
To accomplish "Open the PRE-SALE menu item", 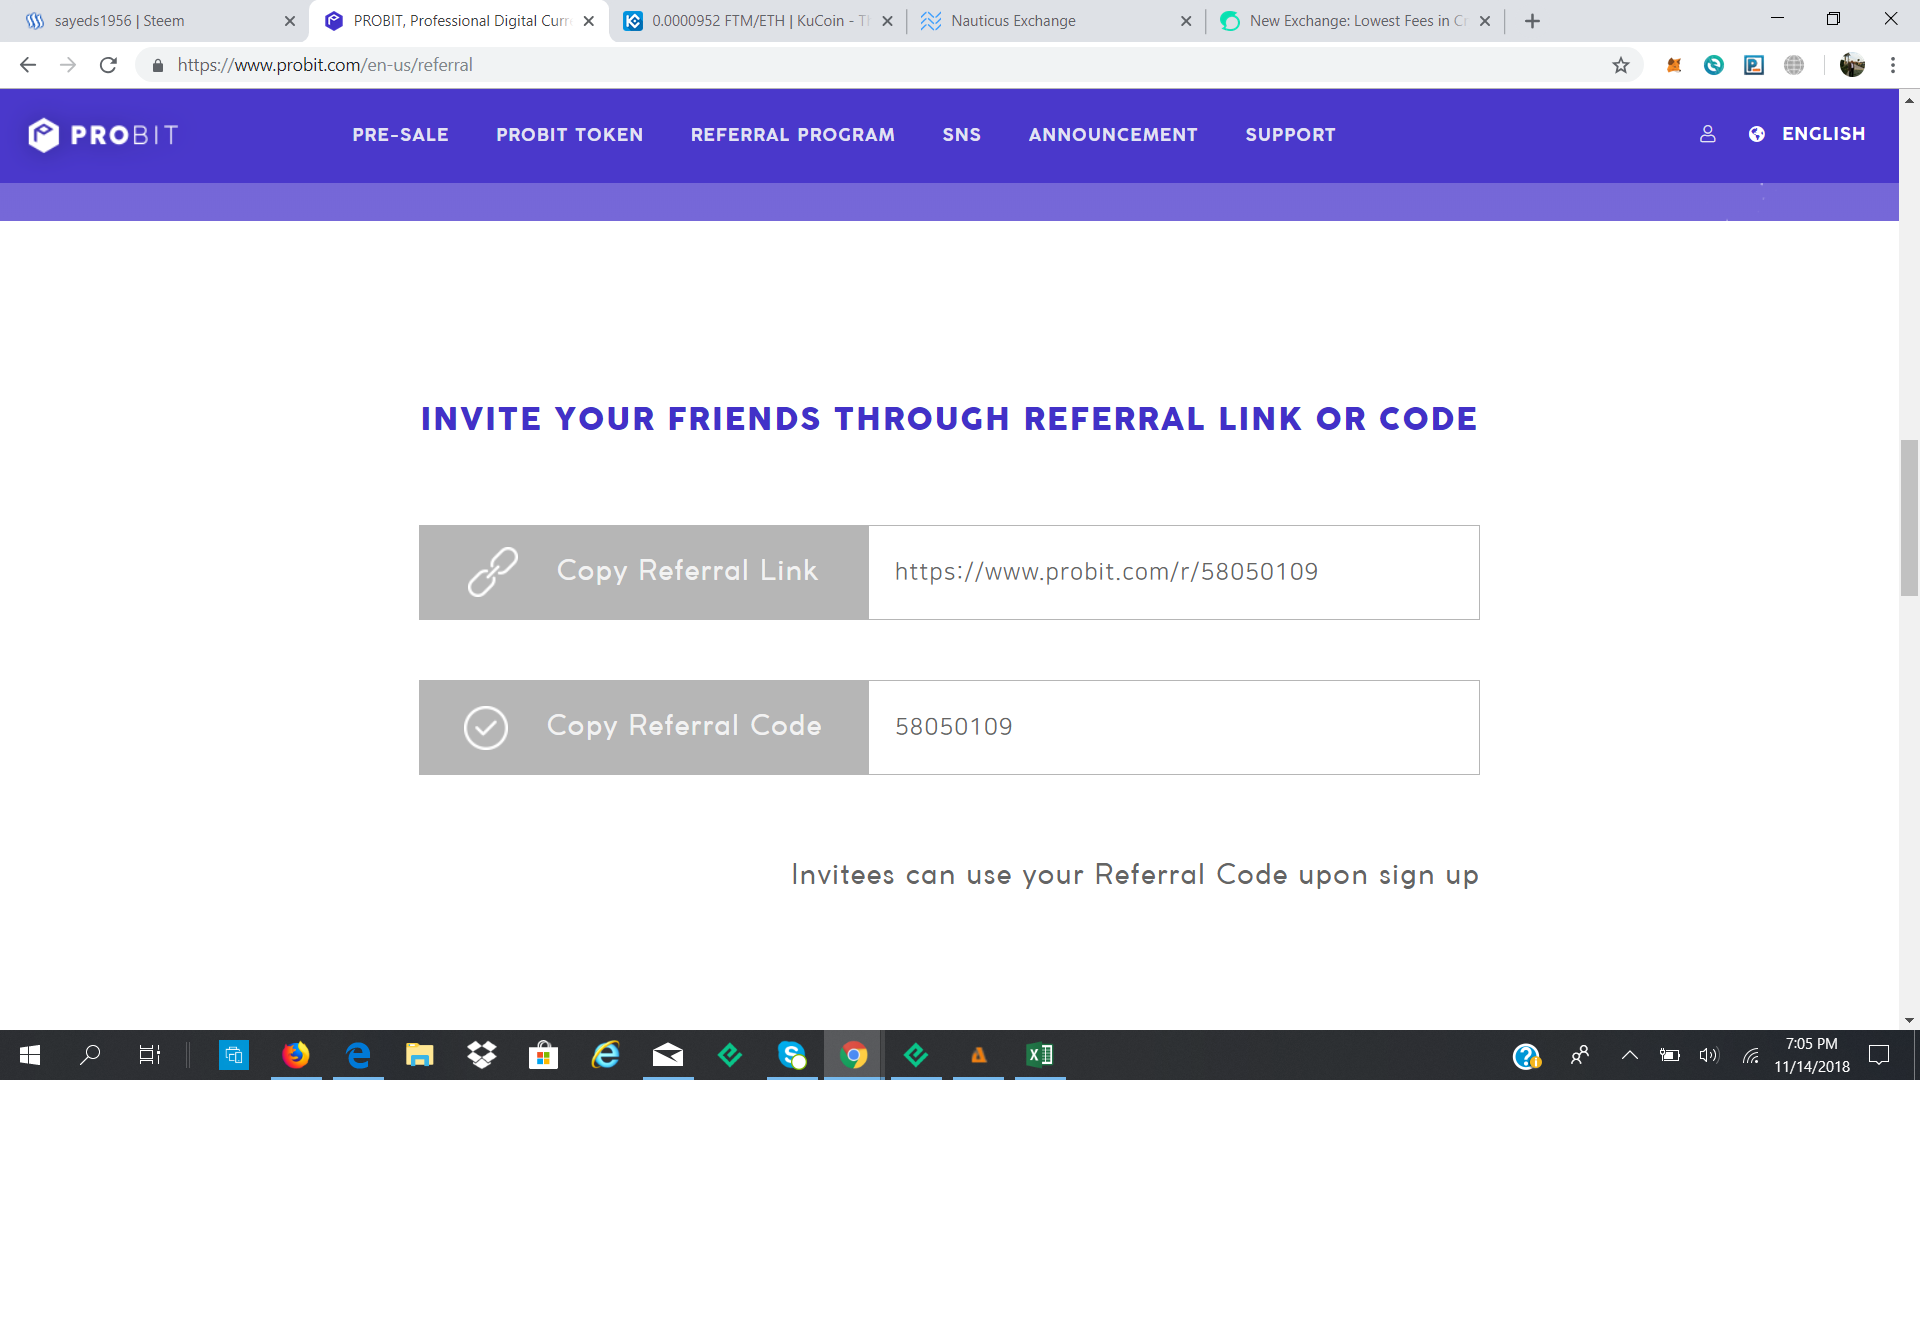I will (x=400, y=135).
